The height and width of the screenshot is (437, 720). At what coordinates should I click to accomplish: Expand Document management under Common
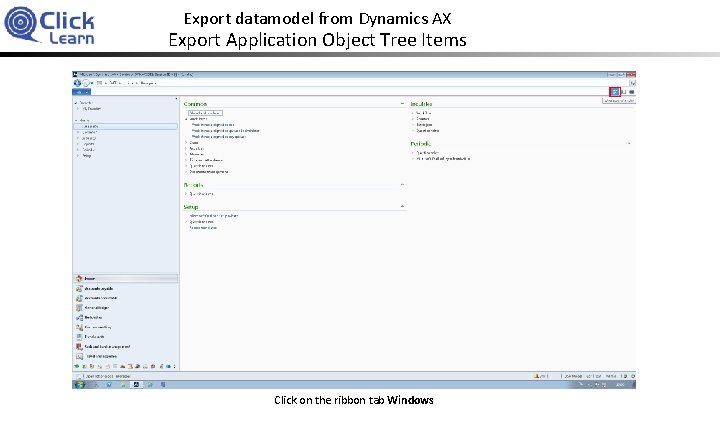186,172
